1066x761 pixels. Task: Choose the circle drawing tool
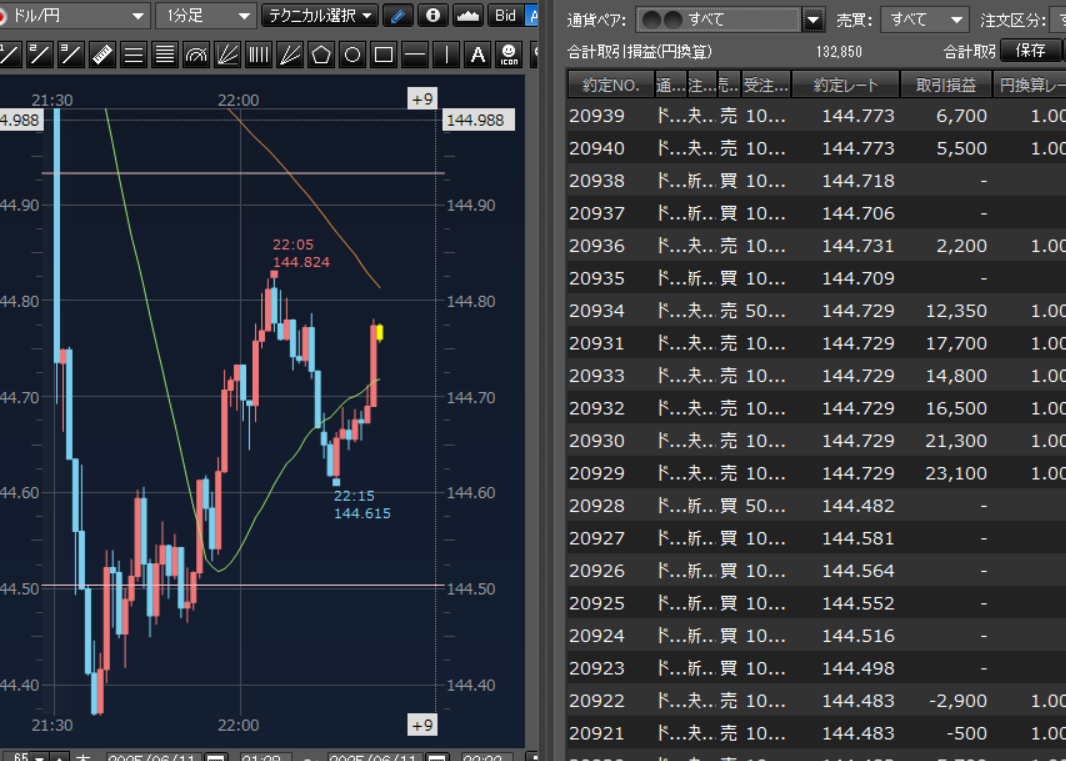352,55
